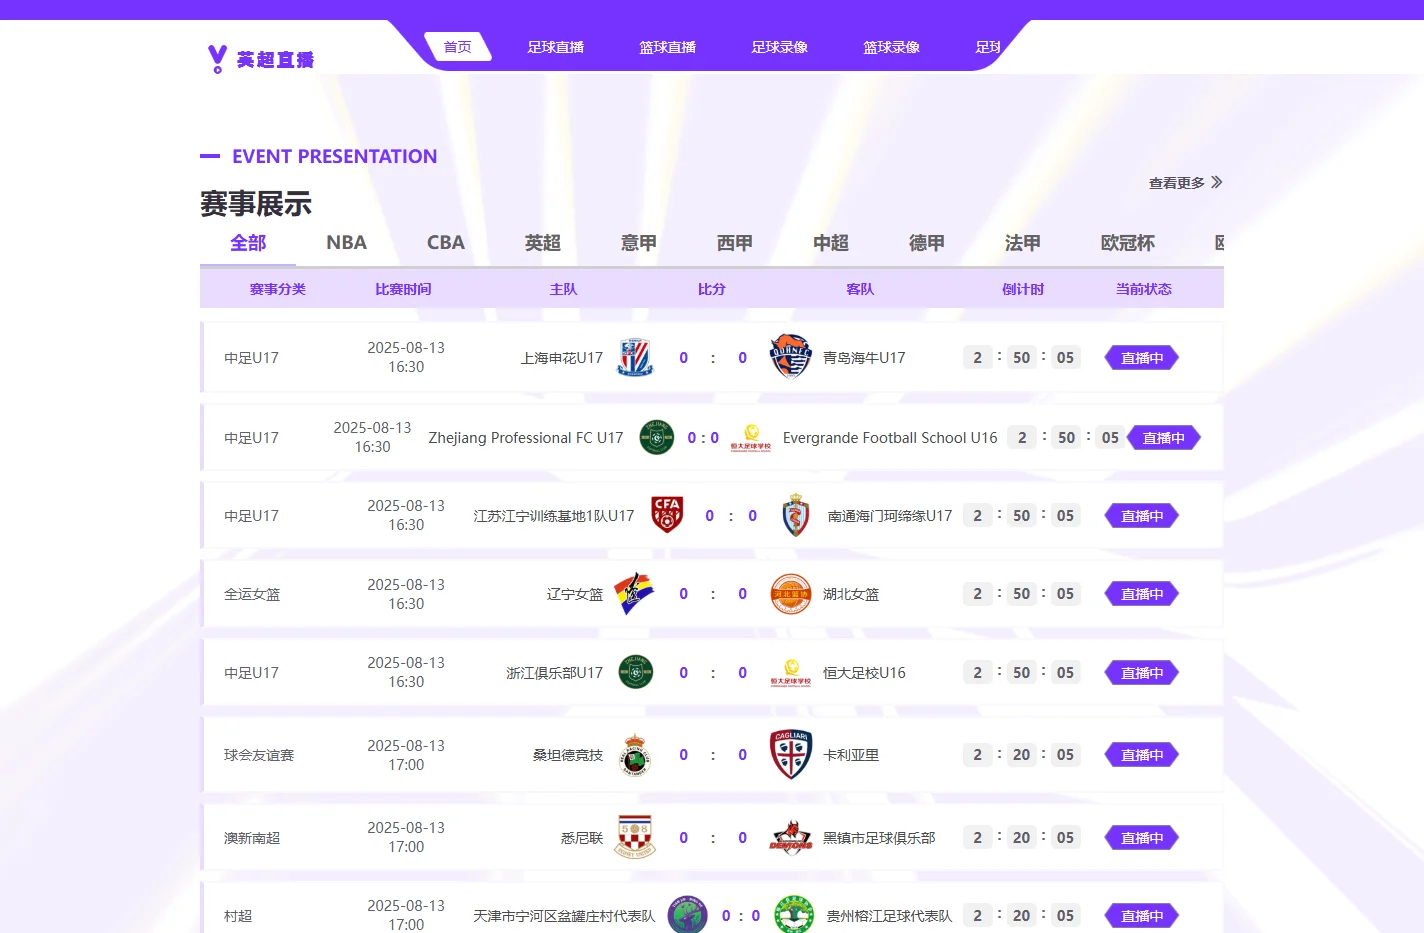Click the Cagliari (卡利亚里) team crest
Viewport: 1424px width, 933px height.
coord(791,754)
